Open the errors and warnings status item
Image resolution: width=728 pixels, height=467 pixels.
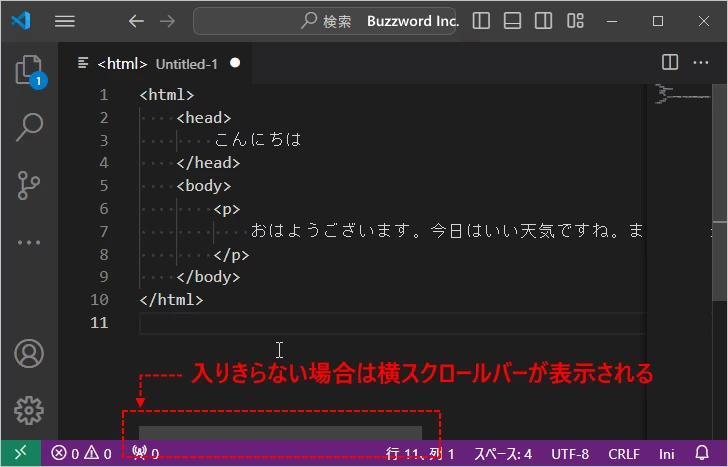click(x=81, y=453)
